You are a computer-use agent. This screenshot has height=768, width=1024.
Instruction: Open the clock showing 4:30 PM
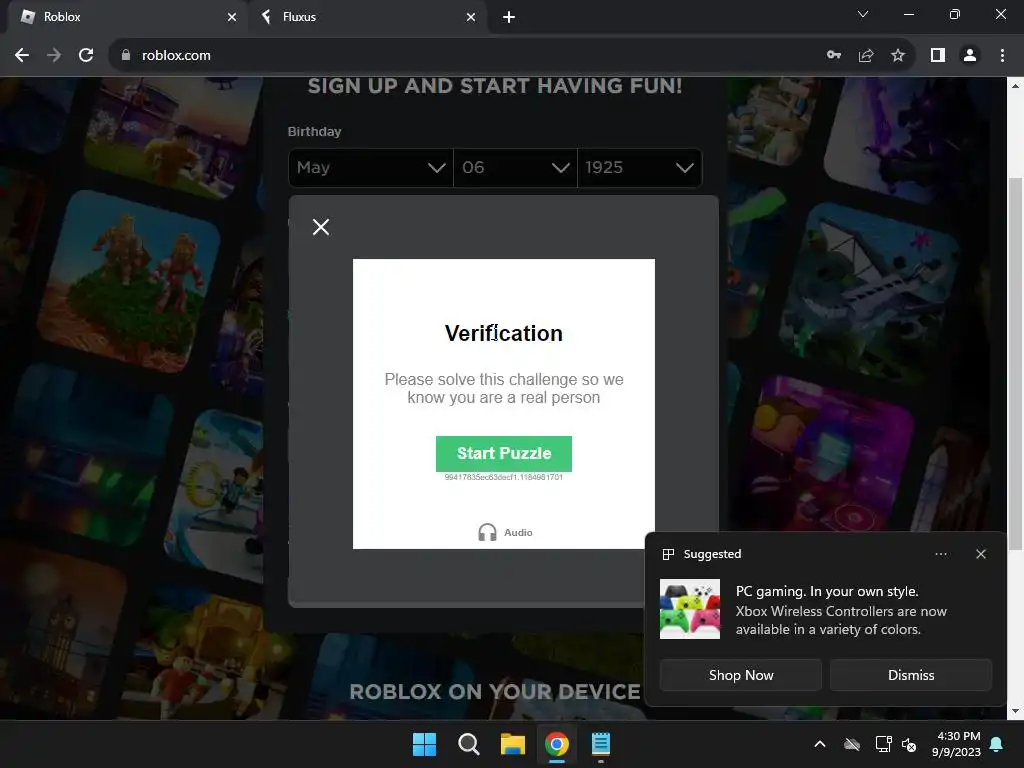click(956, 744)
